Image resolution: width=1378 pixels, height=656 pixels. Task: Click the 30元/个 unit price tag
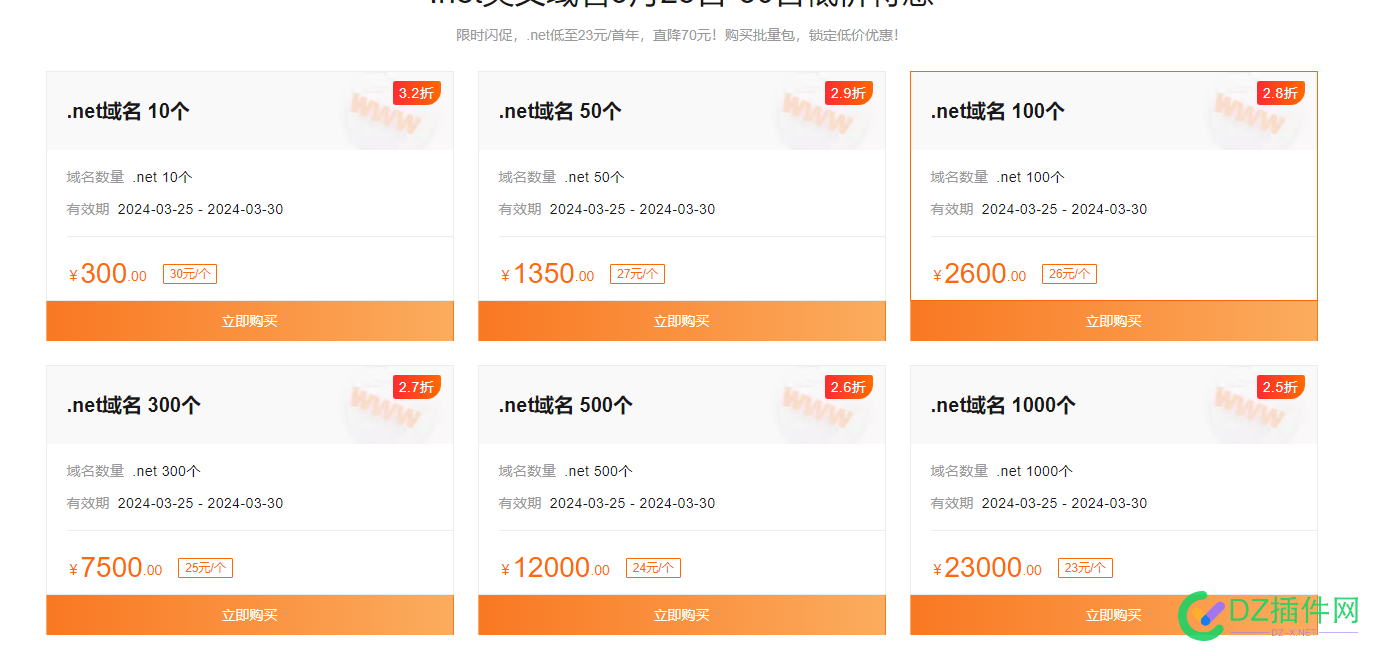coord(190,274)
